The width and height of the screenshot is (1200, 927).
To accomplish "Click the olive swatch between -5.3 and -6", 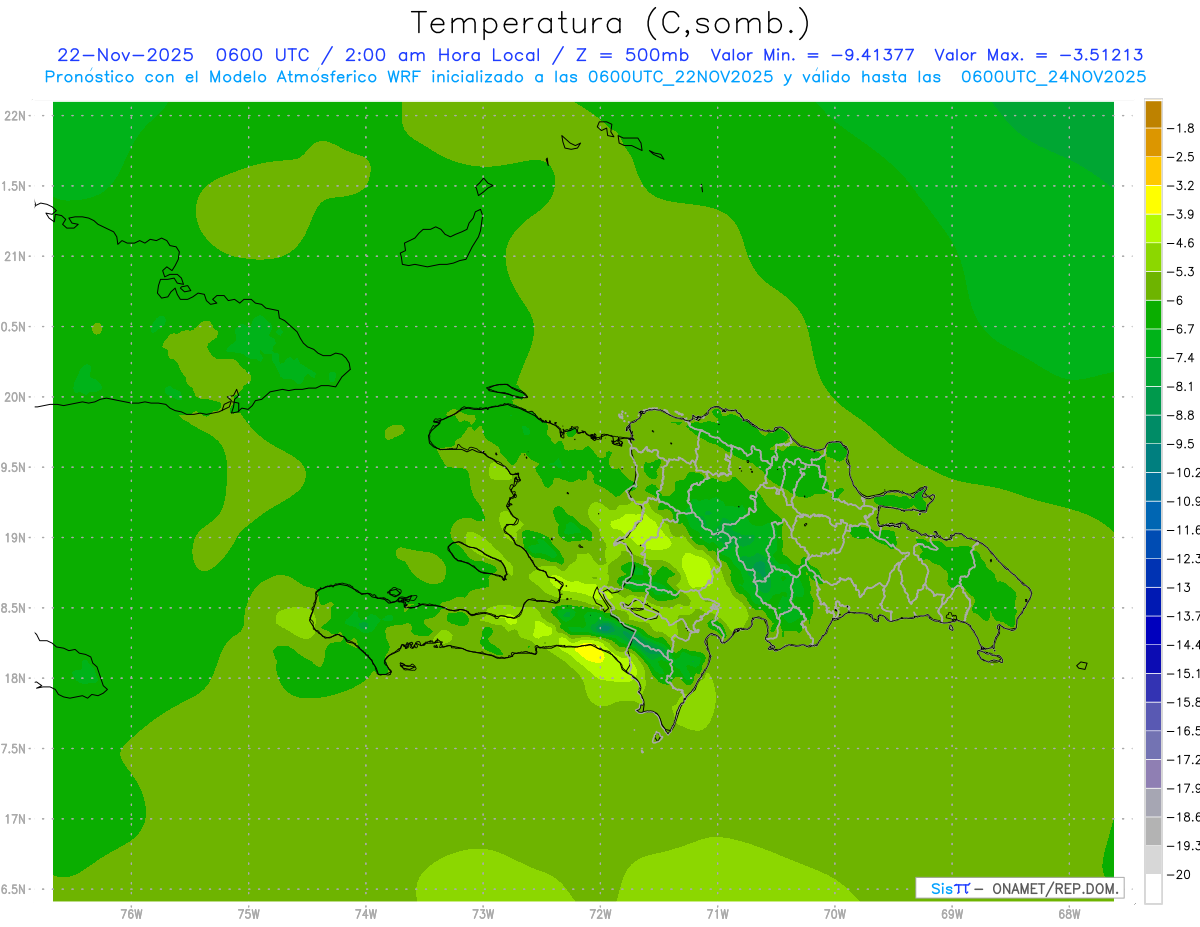I will (1153, 286).
